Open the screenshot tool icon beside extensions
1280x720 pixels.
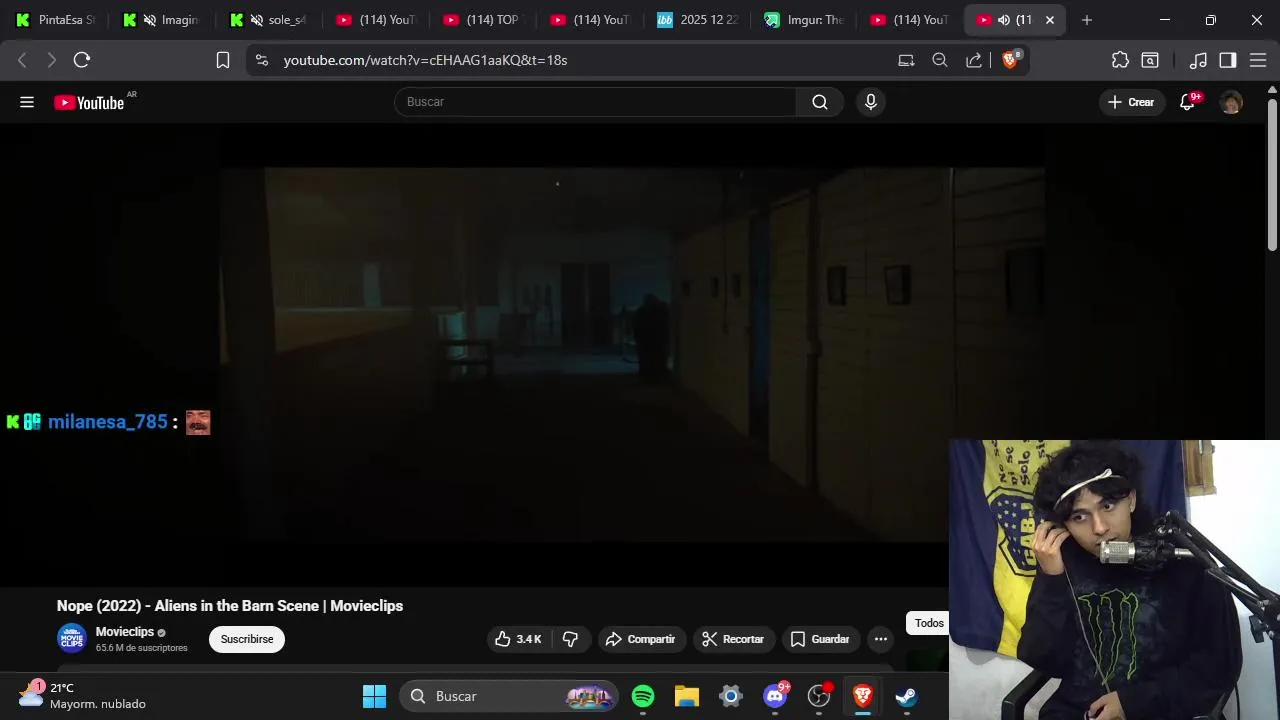click(x=1150, y=60)
